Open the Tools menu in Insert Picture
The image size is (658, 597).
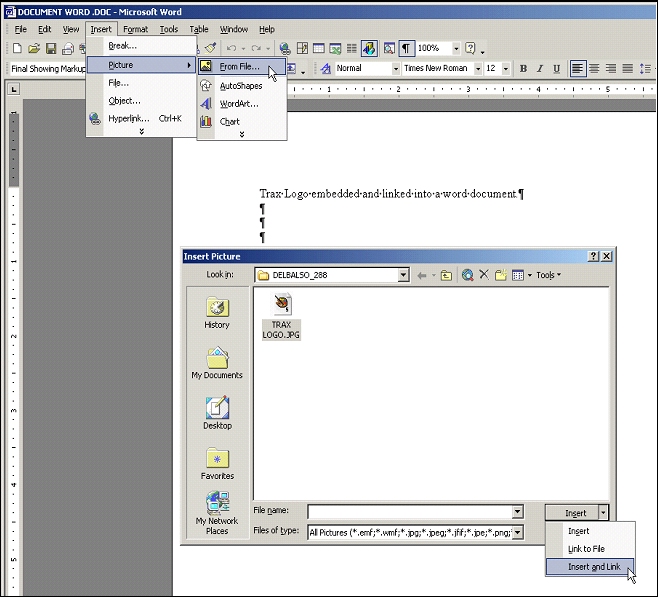coord(548,275)
